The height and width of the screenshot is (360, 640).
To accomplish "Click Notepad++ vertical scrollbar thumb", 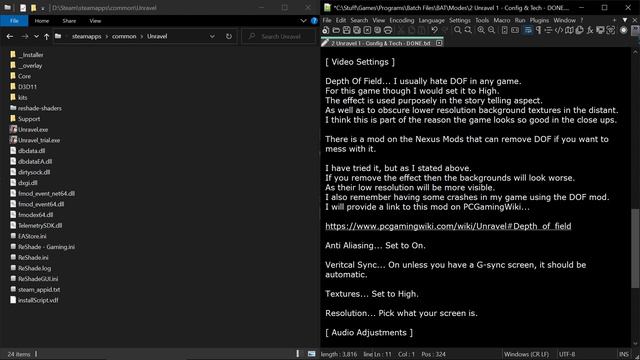I will click(636, 248).
